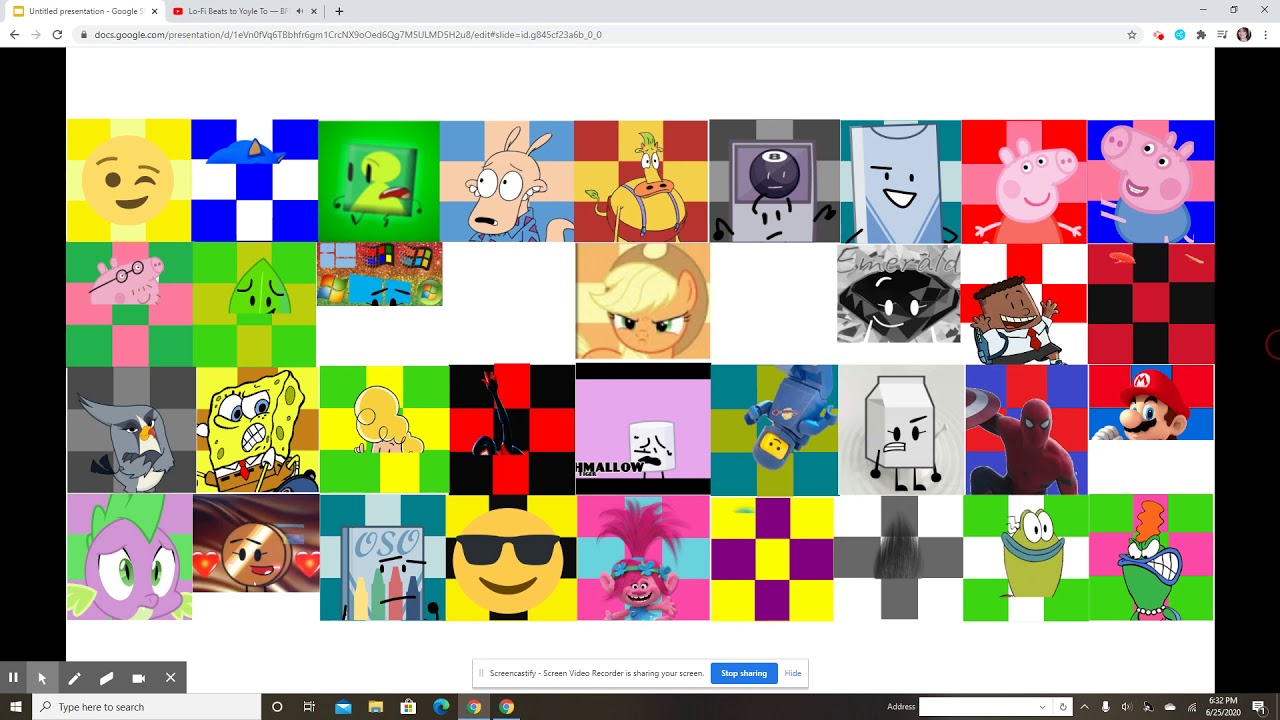The image size is (1280, 720).
Task: Select the Screencastify pen drawing tool
Action: [x=74, y=677]
